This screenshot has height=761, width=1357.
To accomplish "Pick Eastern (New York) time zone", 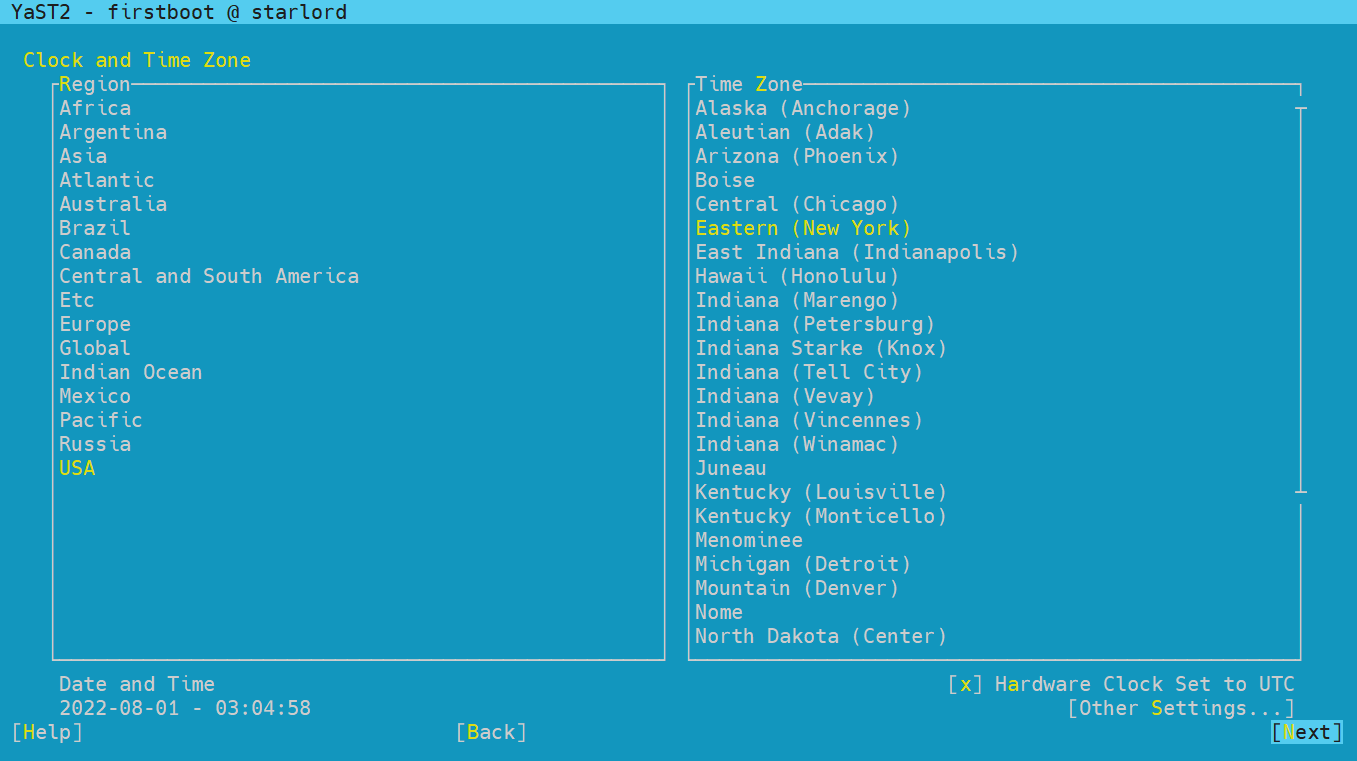I will [804, 228].
